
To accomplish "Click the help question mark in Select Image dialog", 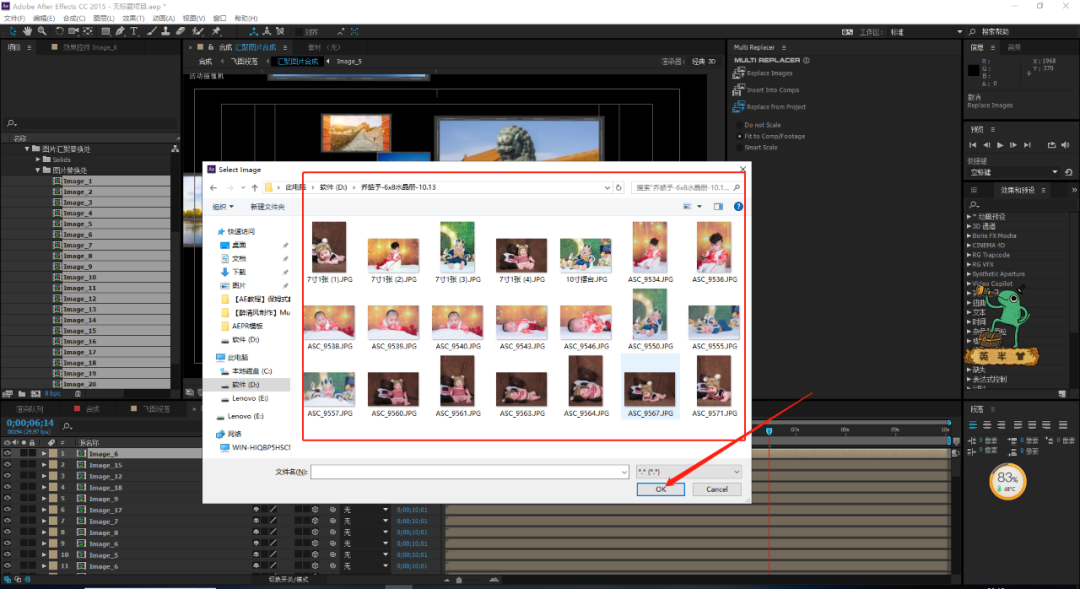I will click(738, 207).
